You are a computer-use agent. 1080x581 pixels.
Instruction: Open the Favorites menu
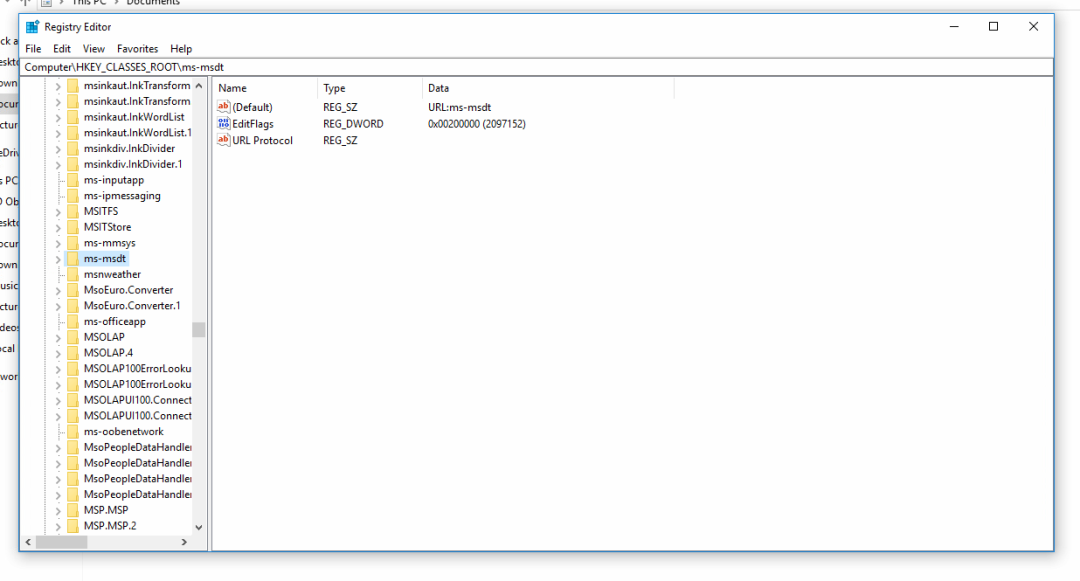pos(137,49)
